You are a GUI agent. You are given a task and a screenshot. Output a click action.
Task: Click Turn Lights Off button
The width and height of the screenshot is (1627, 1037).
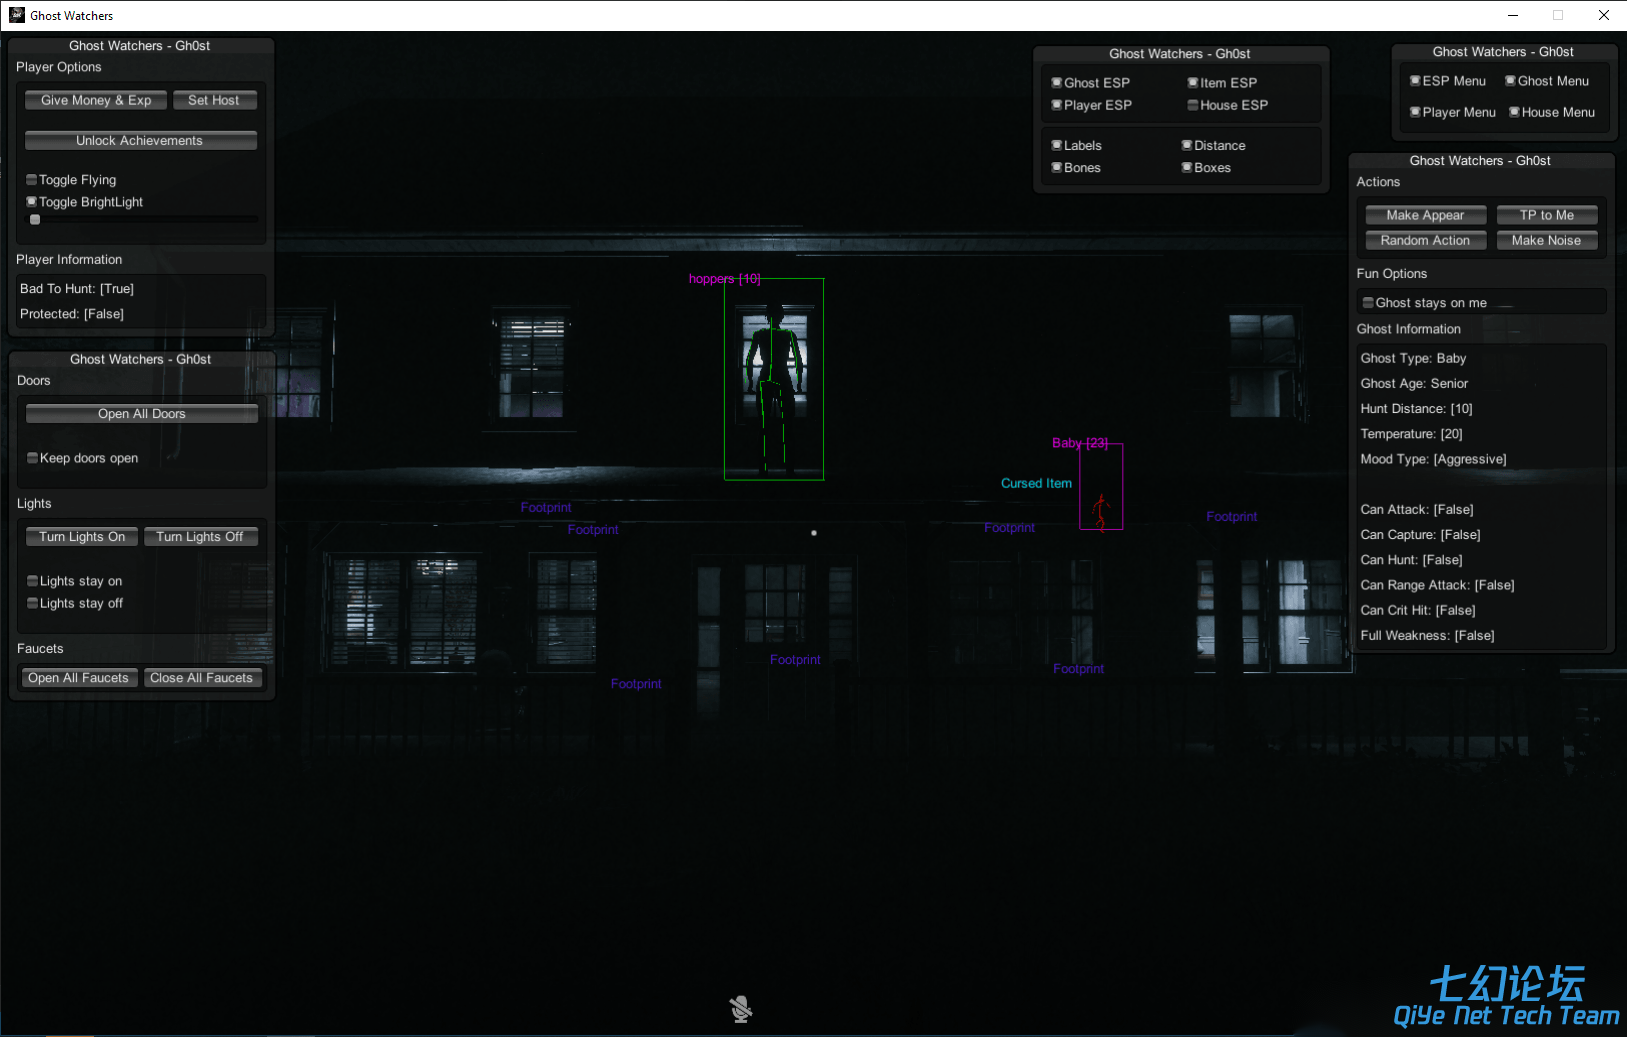[200, 537]
